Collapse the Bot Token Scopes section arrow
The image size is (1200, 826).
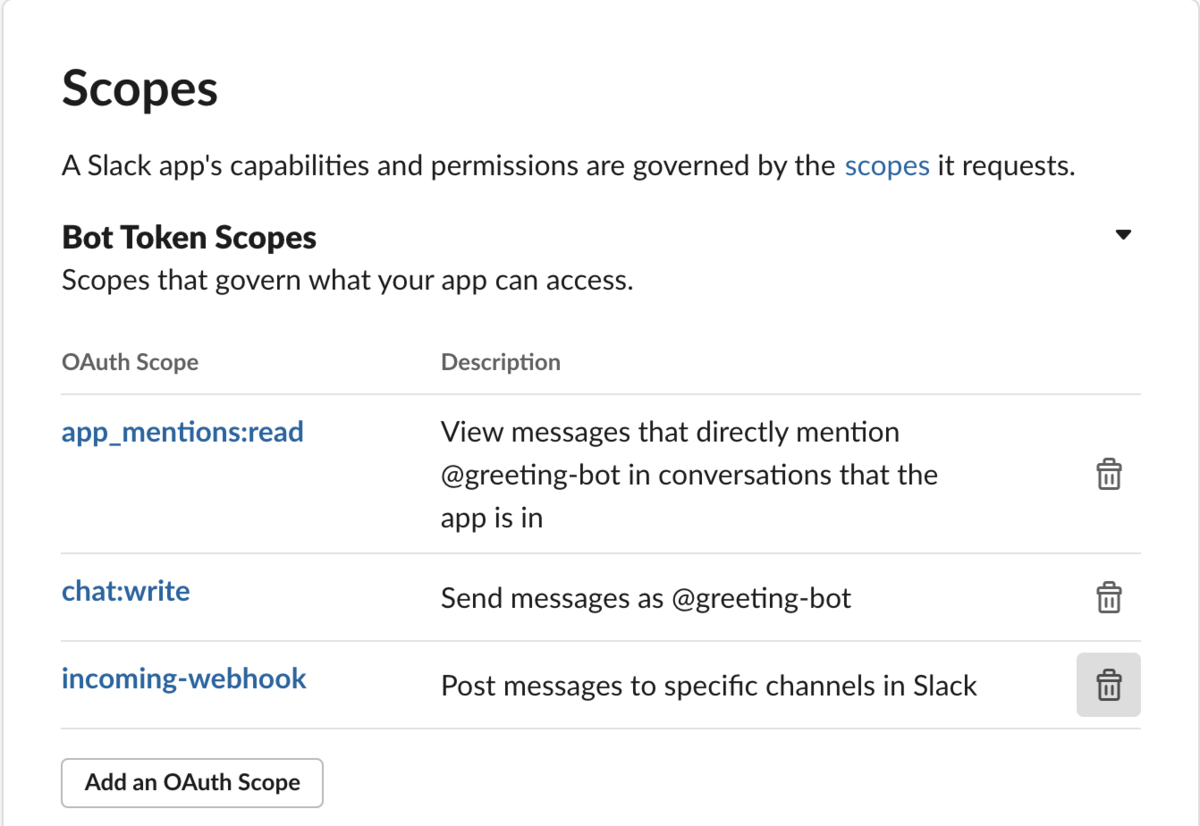pyautogui.click(x=1123, y=235)
